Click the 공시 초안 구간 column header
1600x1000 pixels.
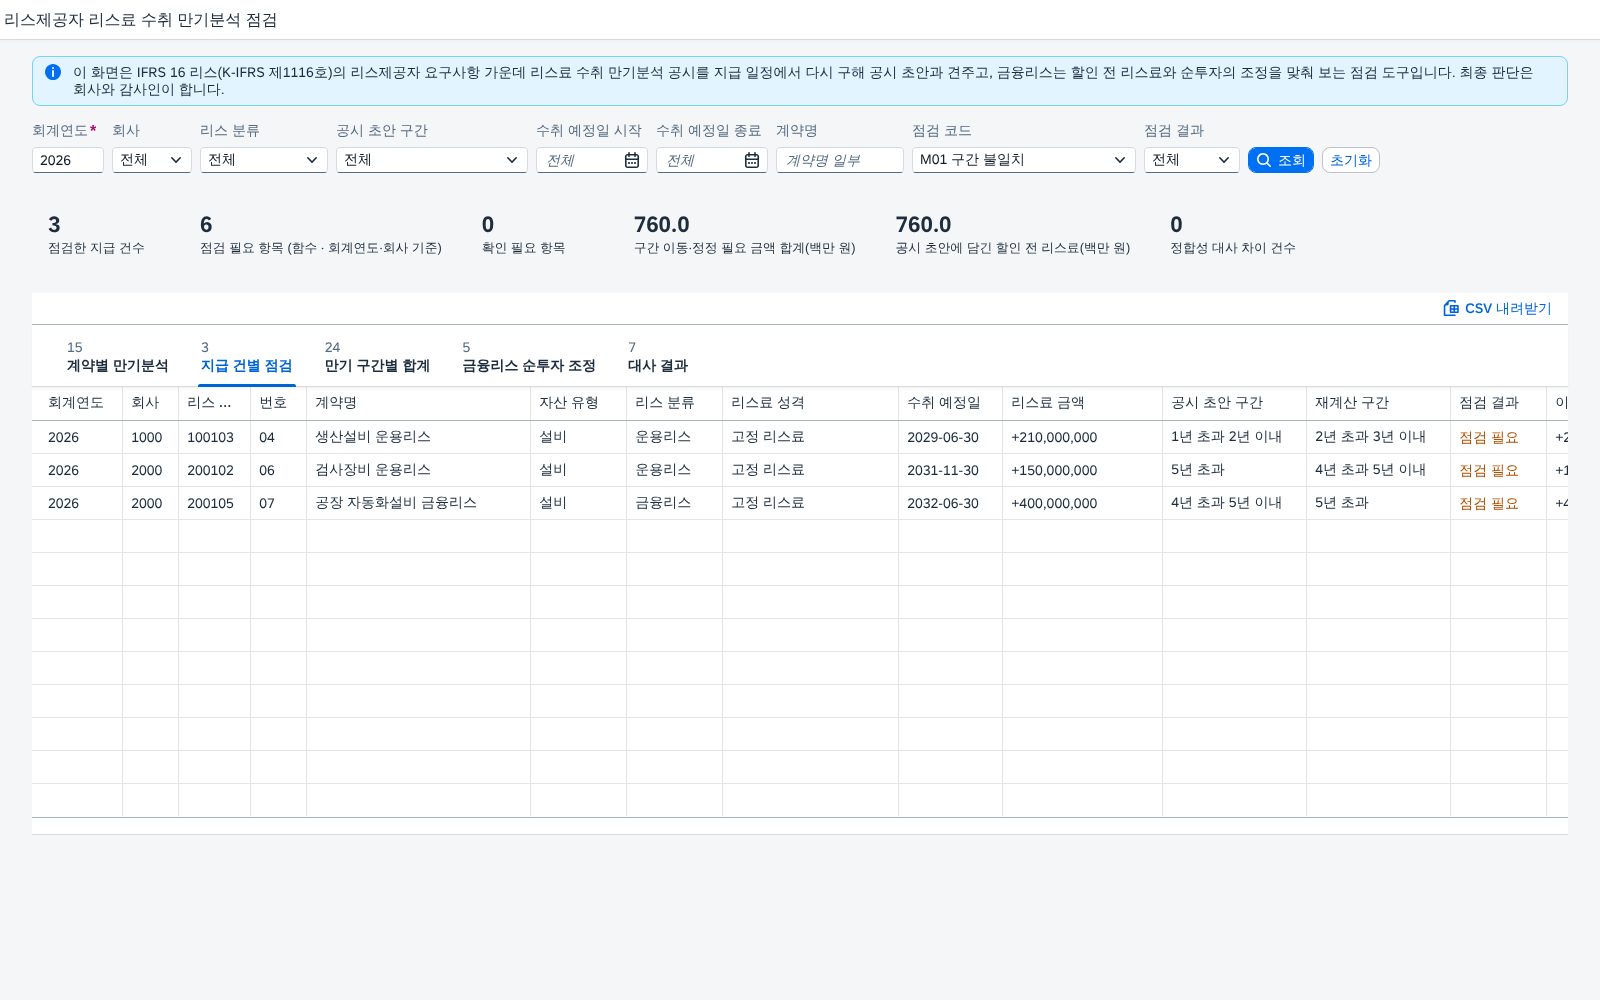(x=1234, y=403)
